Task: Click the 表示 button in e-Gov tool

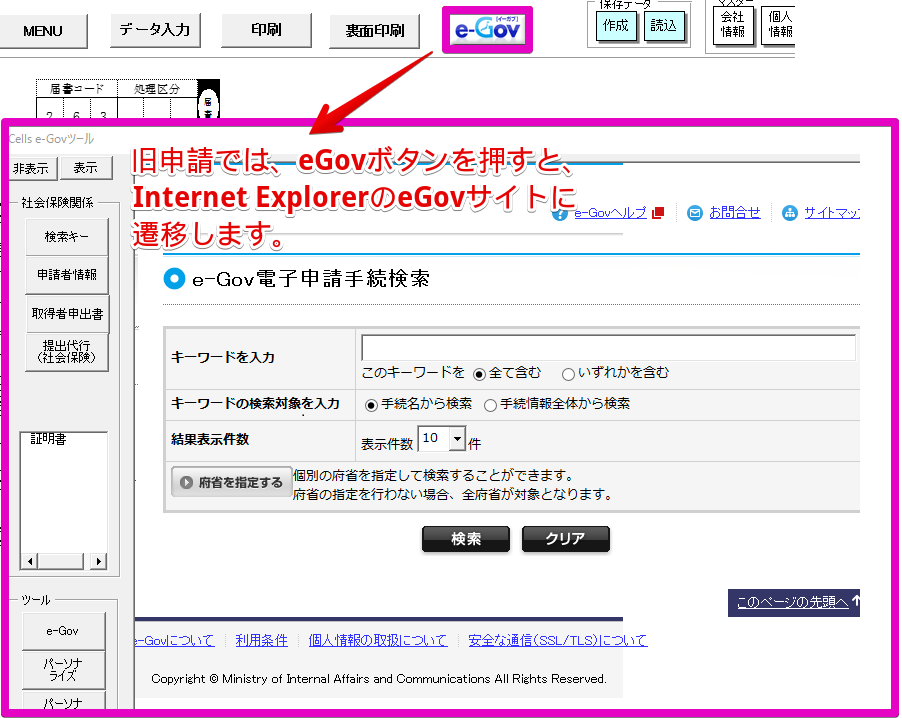Action: (x=86, y=168)
